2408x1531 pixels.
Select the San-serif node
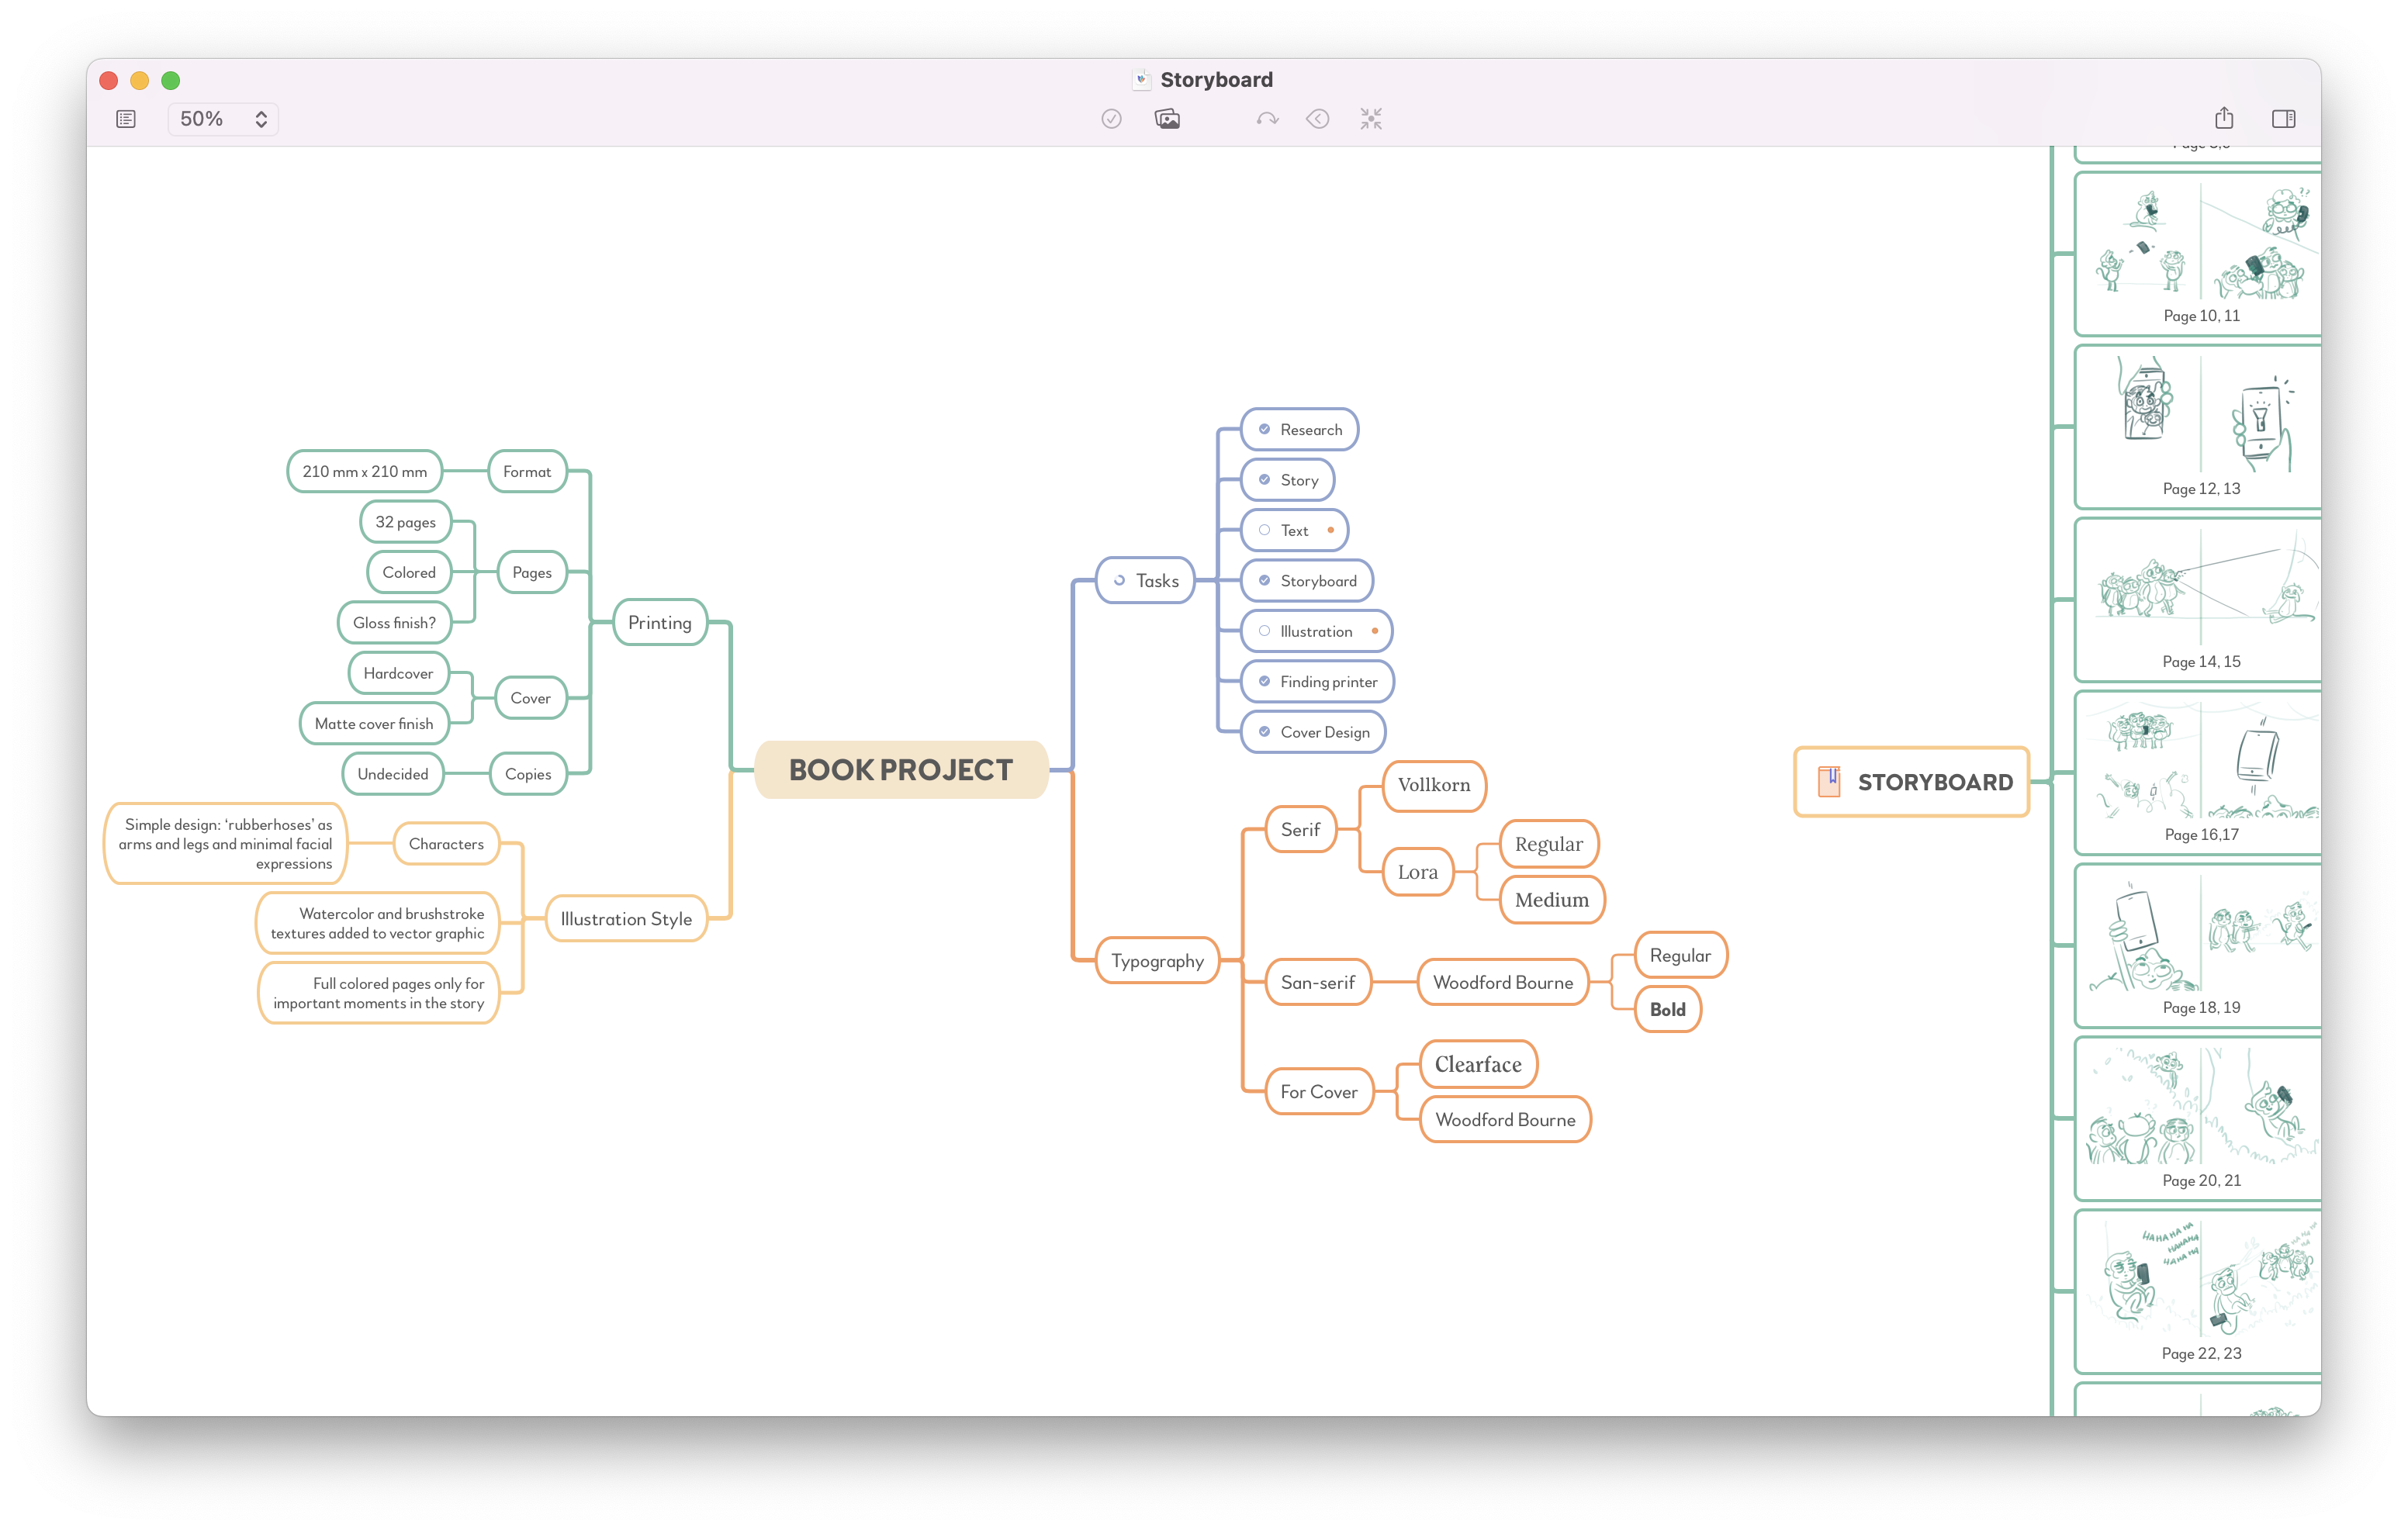click(x=1318, y=982)
